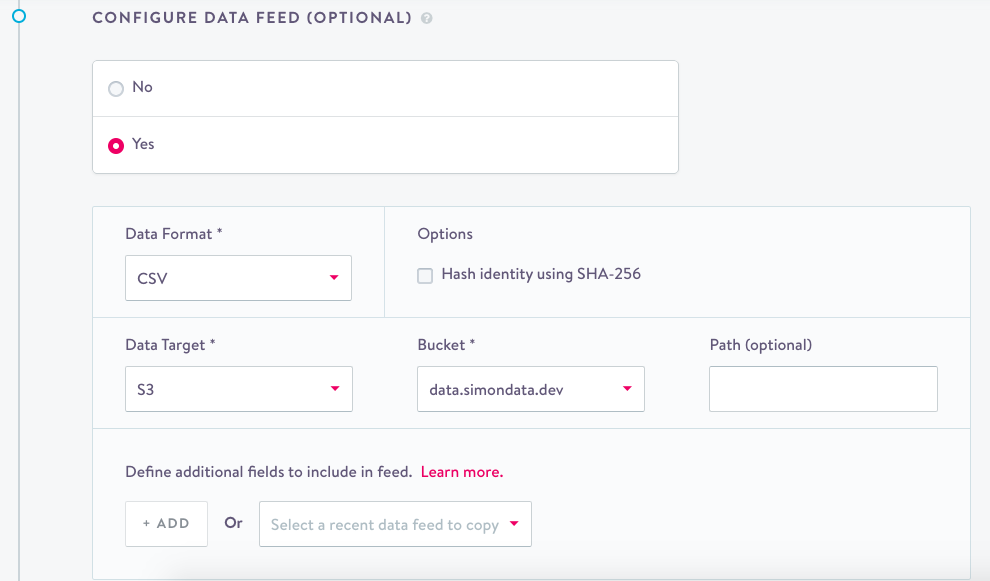Follow the Learn more link
Viewport: 990px width, 581px height.
click(x=461, y=472)
